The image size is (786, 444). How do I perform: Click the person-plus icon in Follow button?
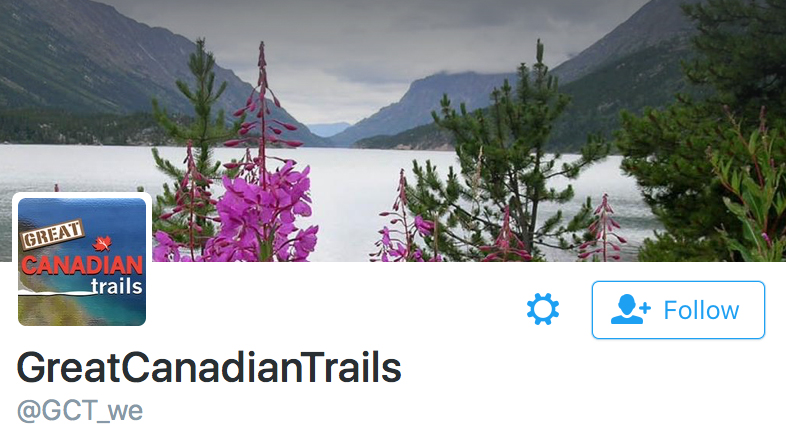631,309
